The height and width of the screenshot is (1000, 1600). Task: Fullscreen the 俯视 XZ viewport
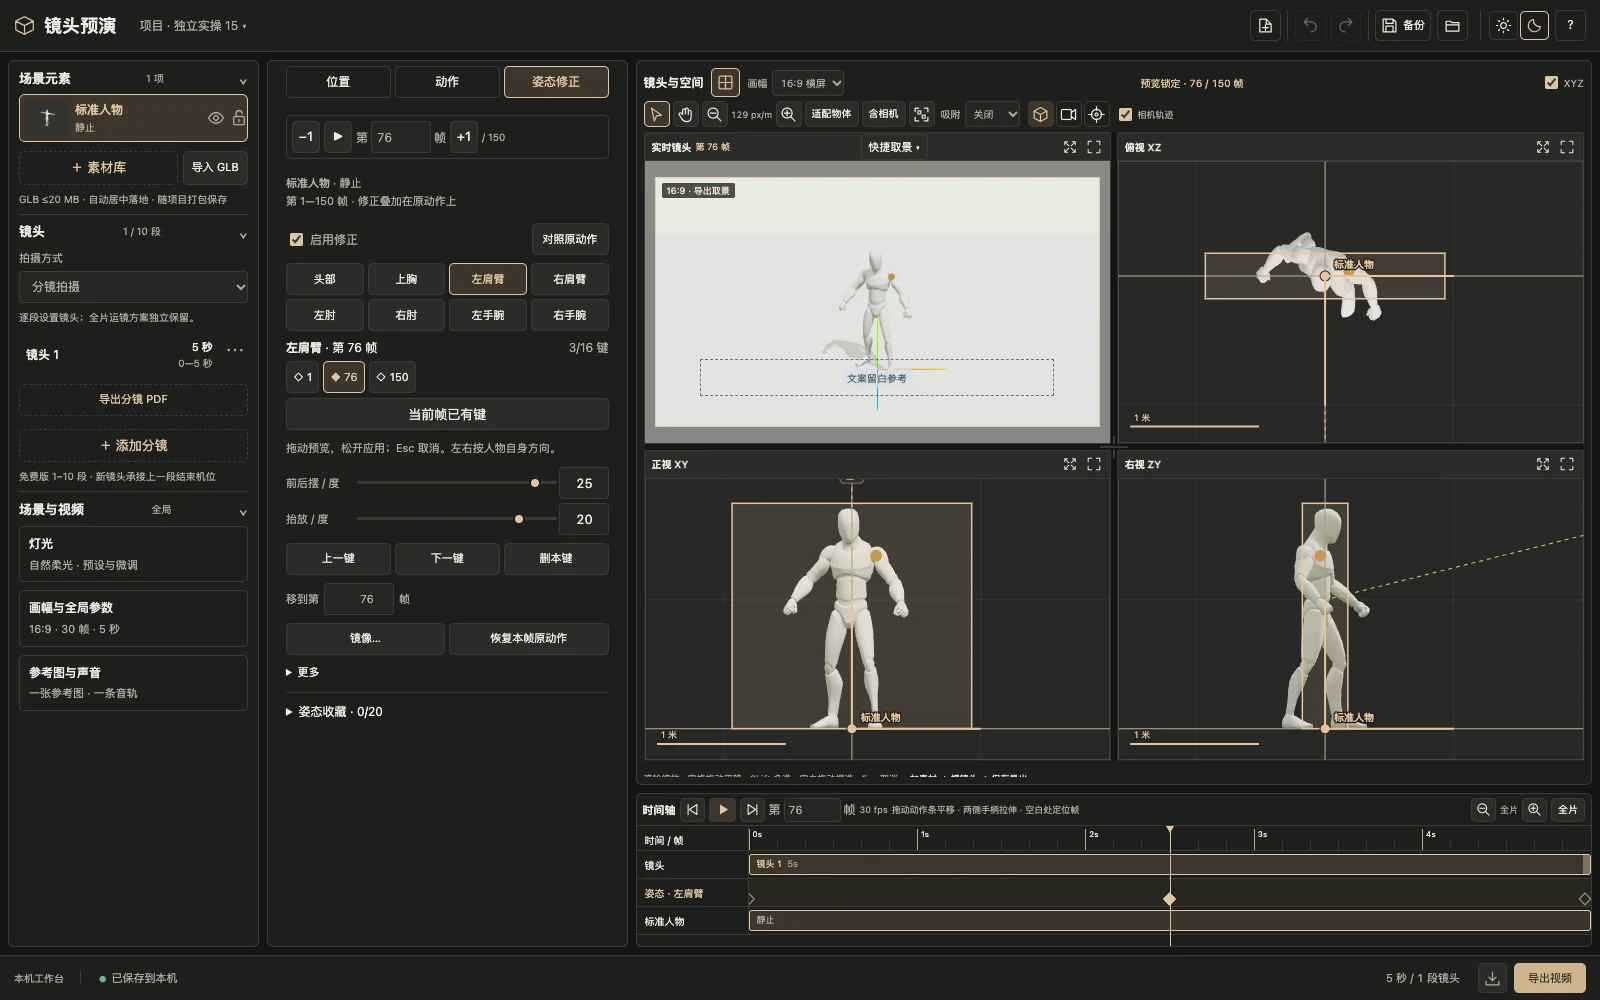(1567, 147)
